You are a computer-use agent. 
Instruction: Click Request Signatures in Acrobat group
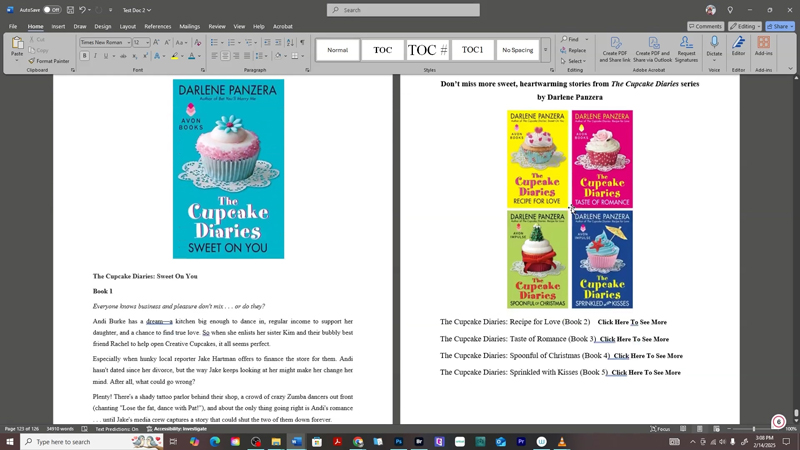coord(686,49)
